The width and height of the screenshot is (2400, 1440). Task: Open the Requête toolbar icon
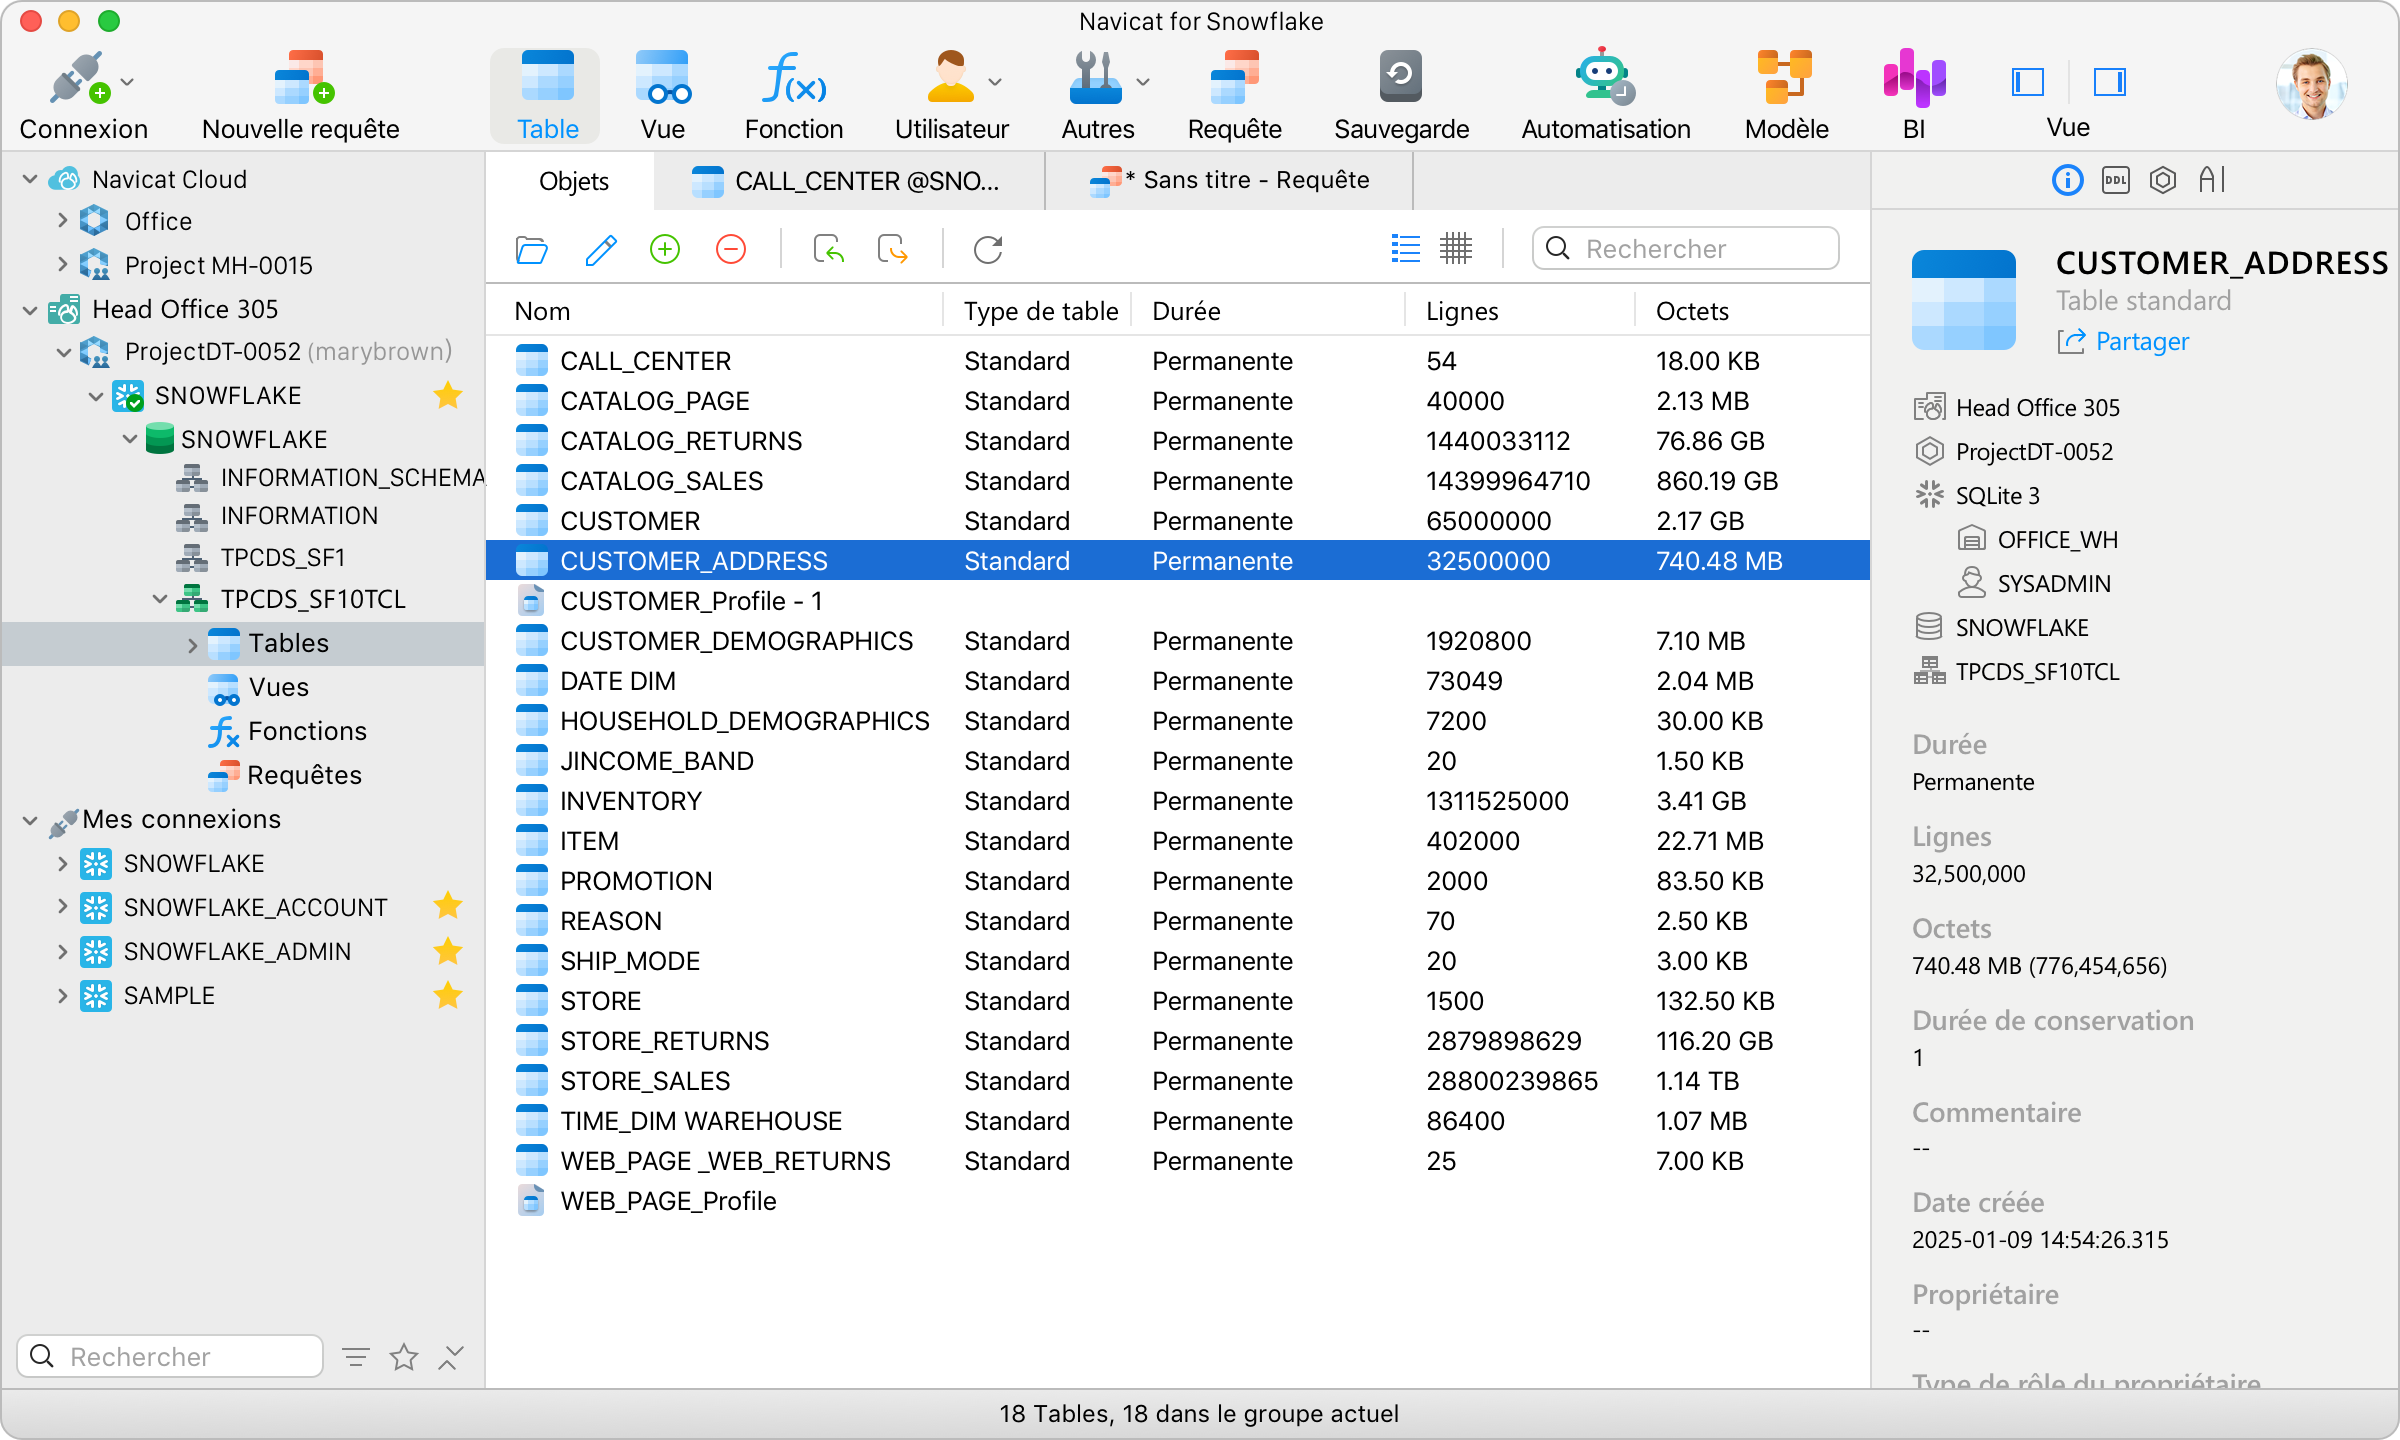click(1234, 78)
